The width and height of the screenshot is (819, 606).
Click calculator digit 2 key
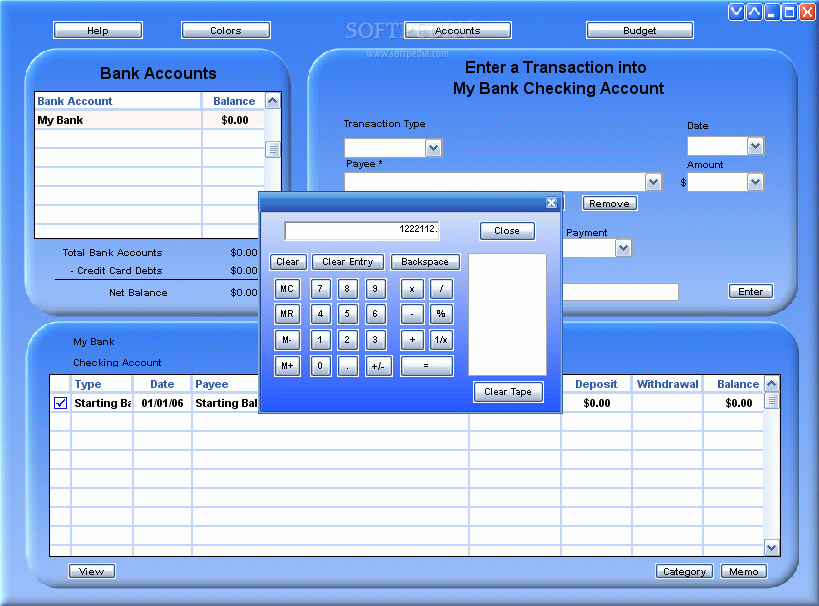[347, 340]
